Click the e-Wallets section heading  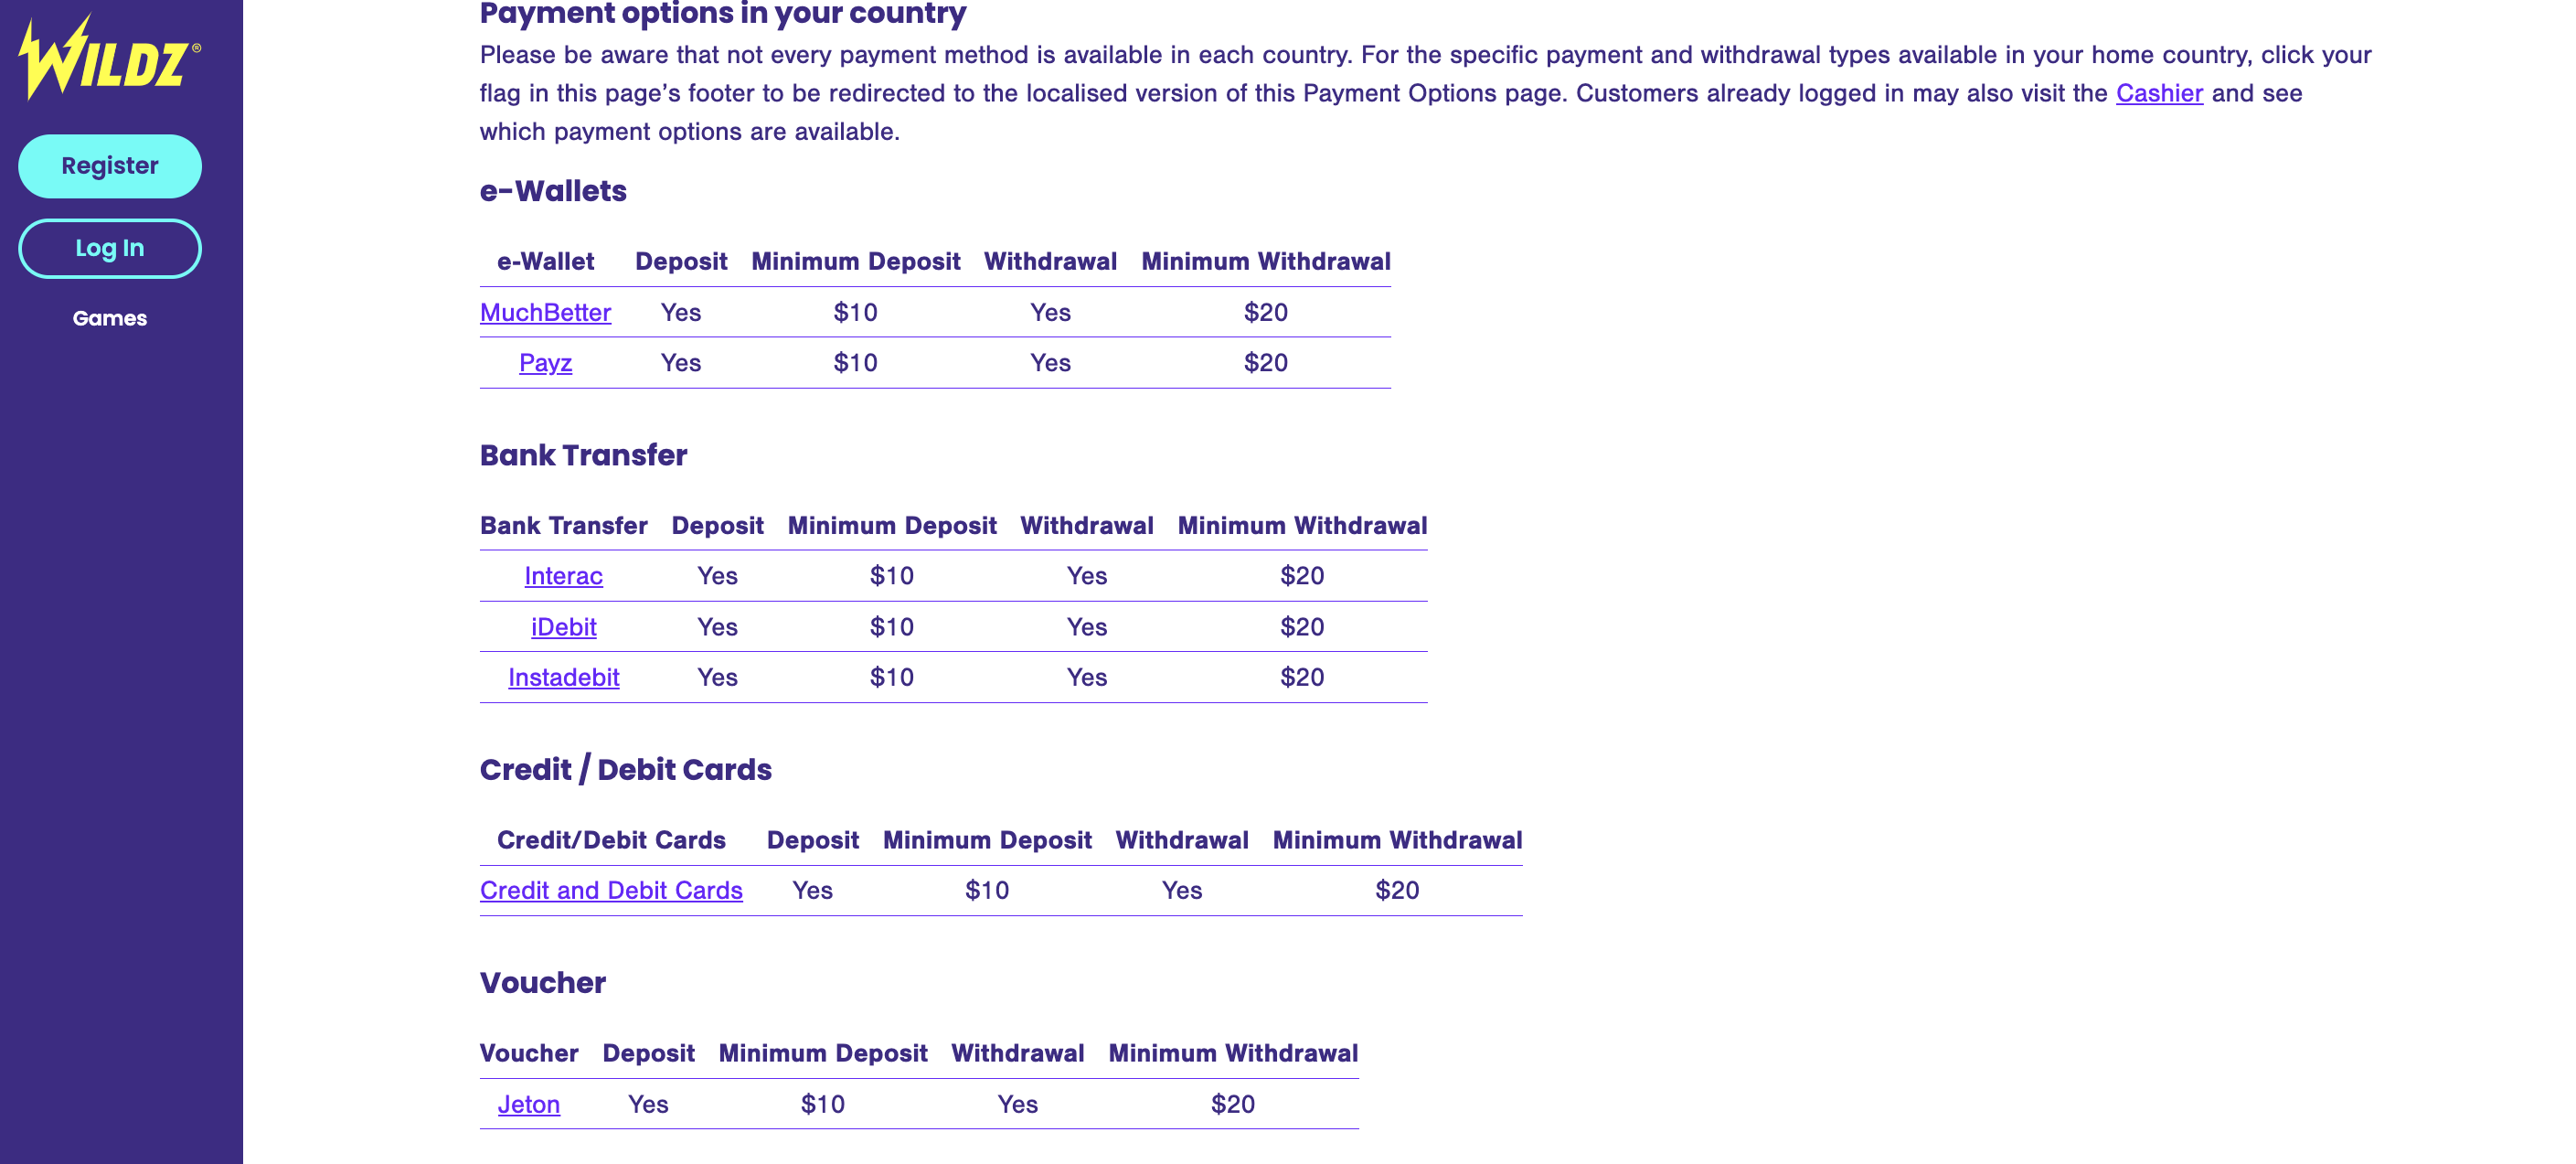[553, 191]
